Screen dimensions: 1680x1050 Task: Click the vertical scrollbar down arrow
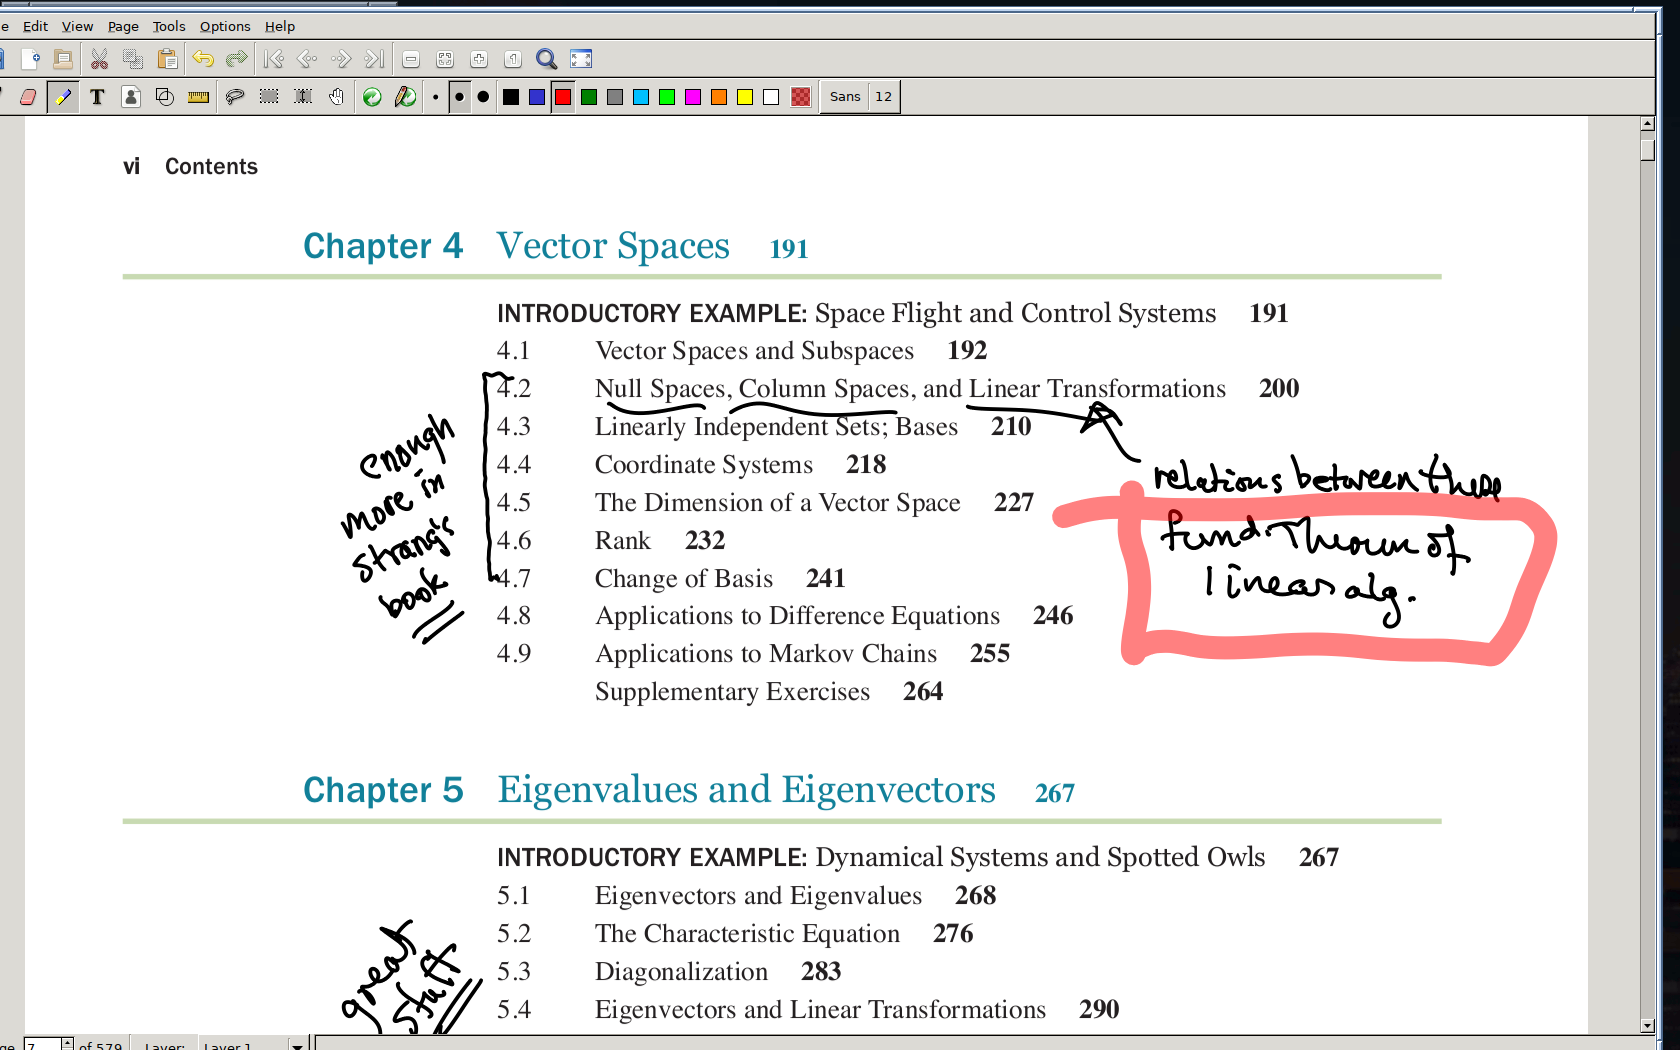1647,1026
